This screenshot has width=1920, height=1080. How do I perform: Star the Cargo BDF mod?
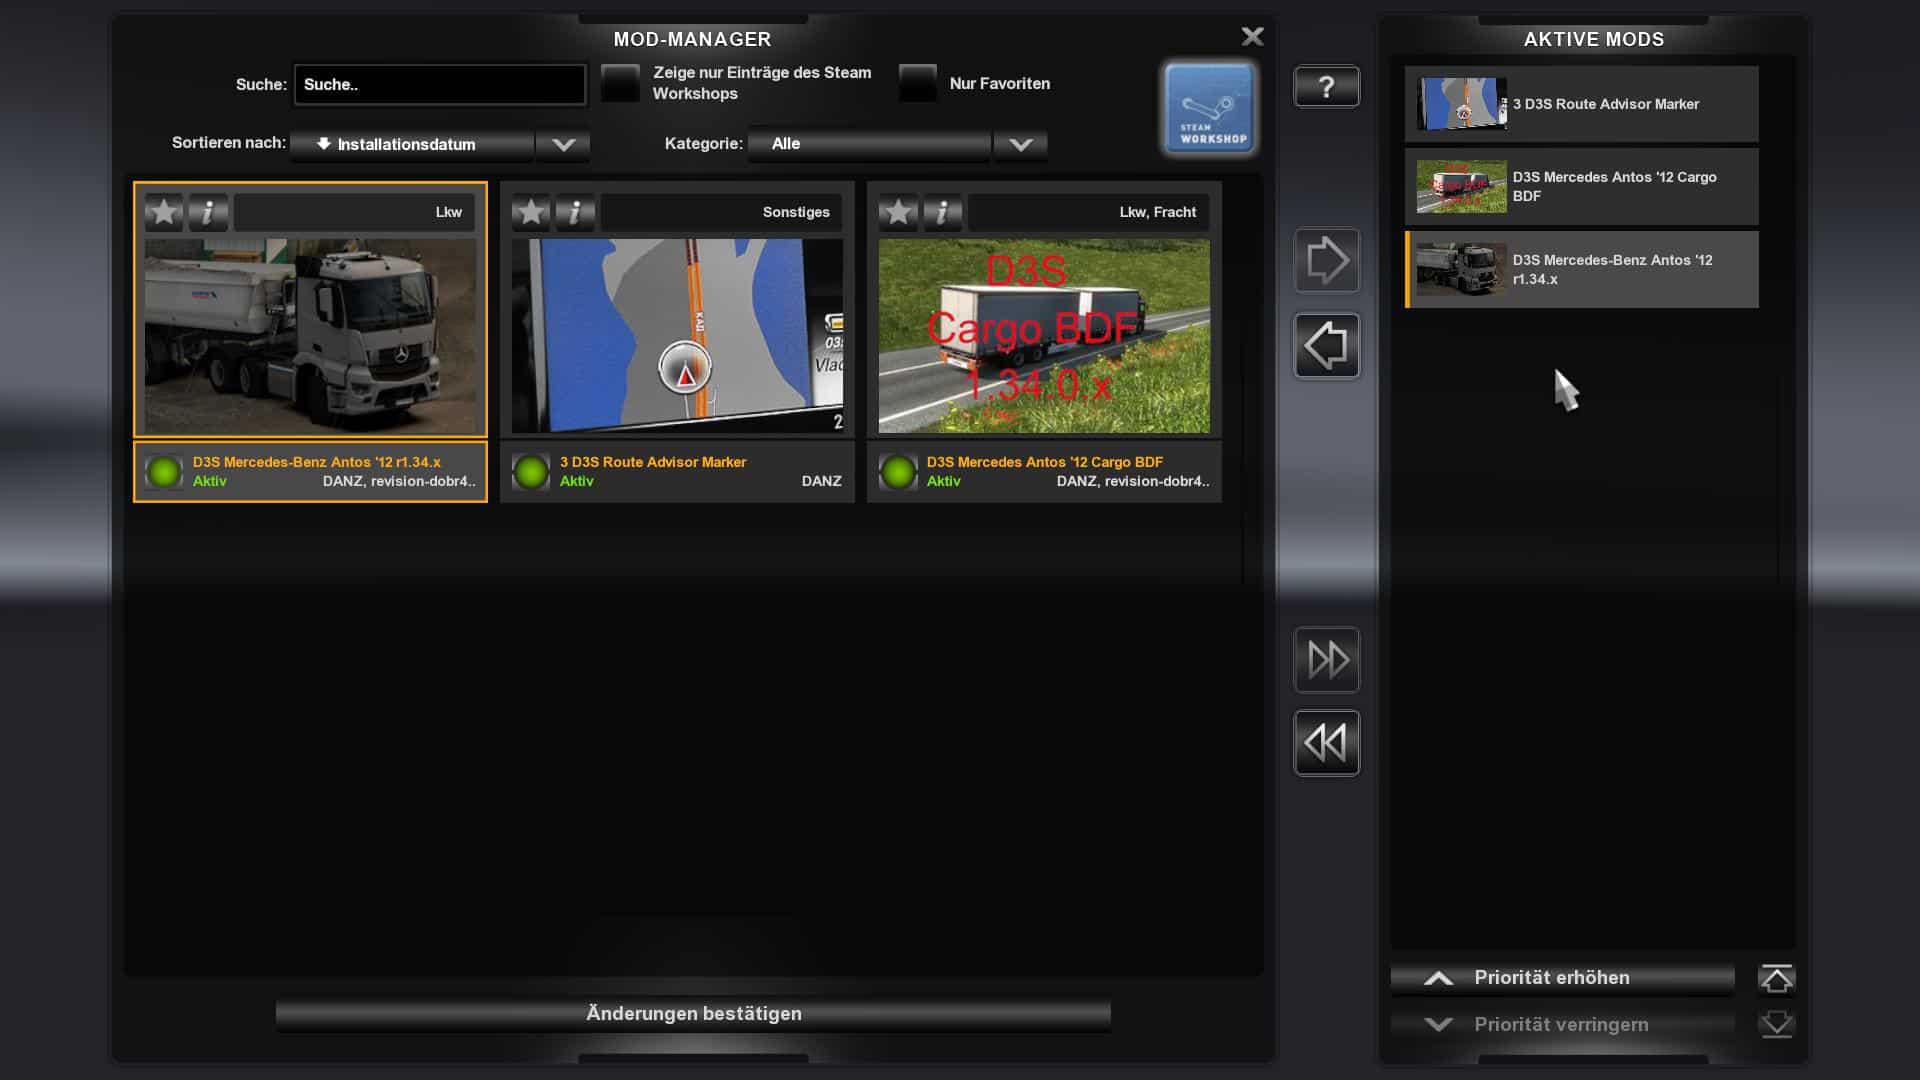[x=898, y=212]
